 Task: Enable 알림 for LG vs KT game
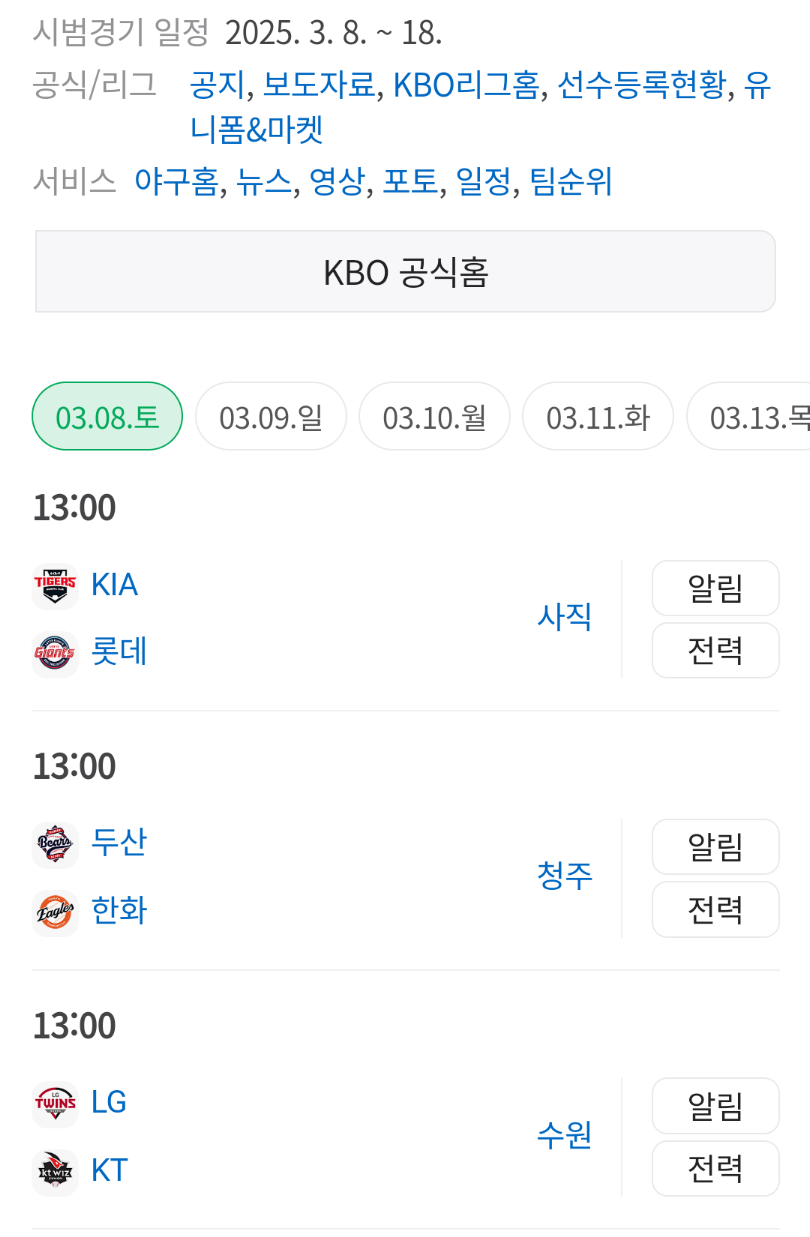click(x=715, y=1106)
